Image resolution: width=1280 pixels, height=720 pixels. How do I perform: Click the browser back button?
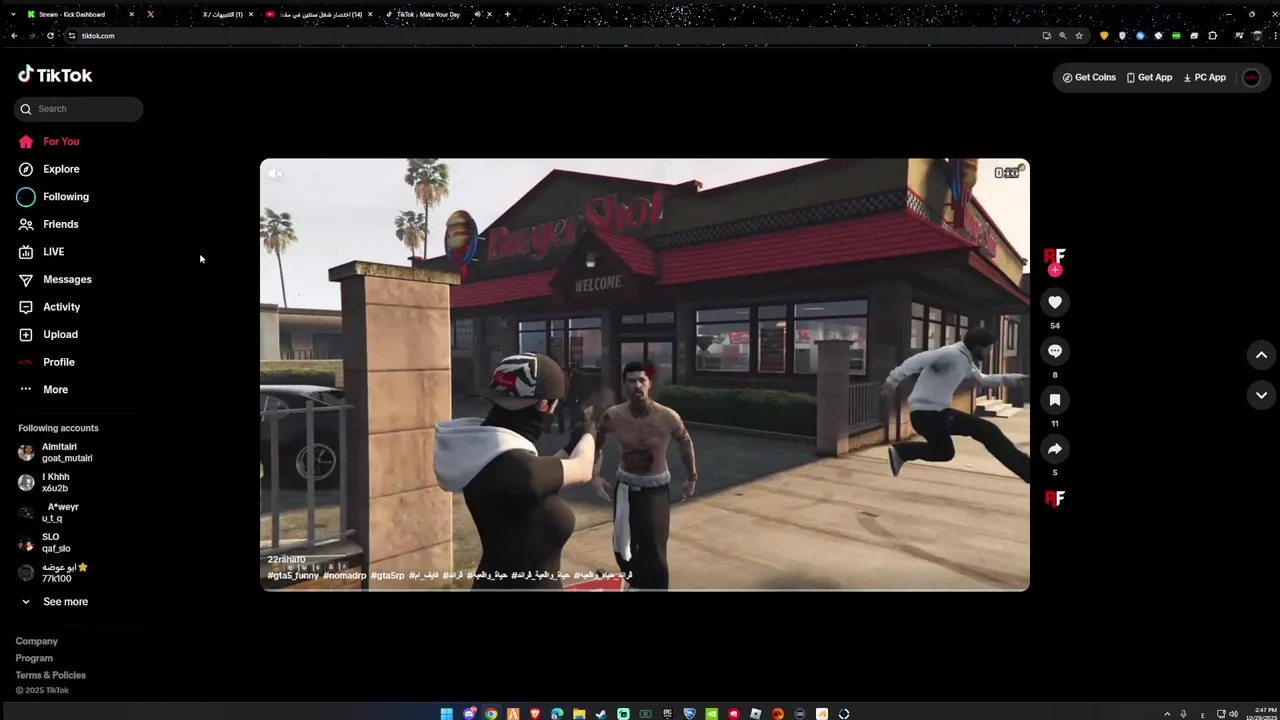[x=14, y=36]
